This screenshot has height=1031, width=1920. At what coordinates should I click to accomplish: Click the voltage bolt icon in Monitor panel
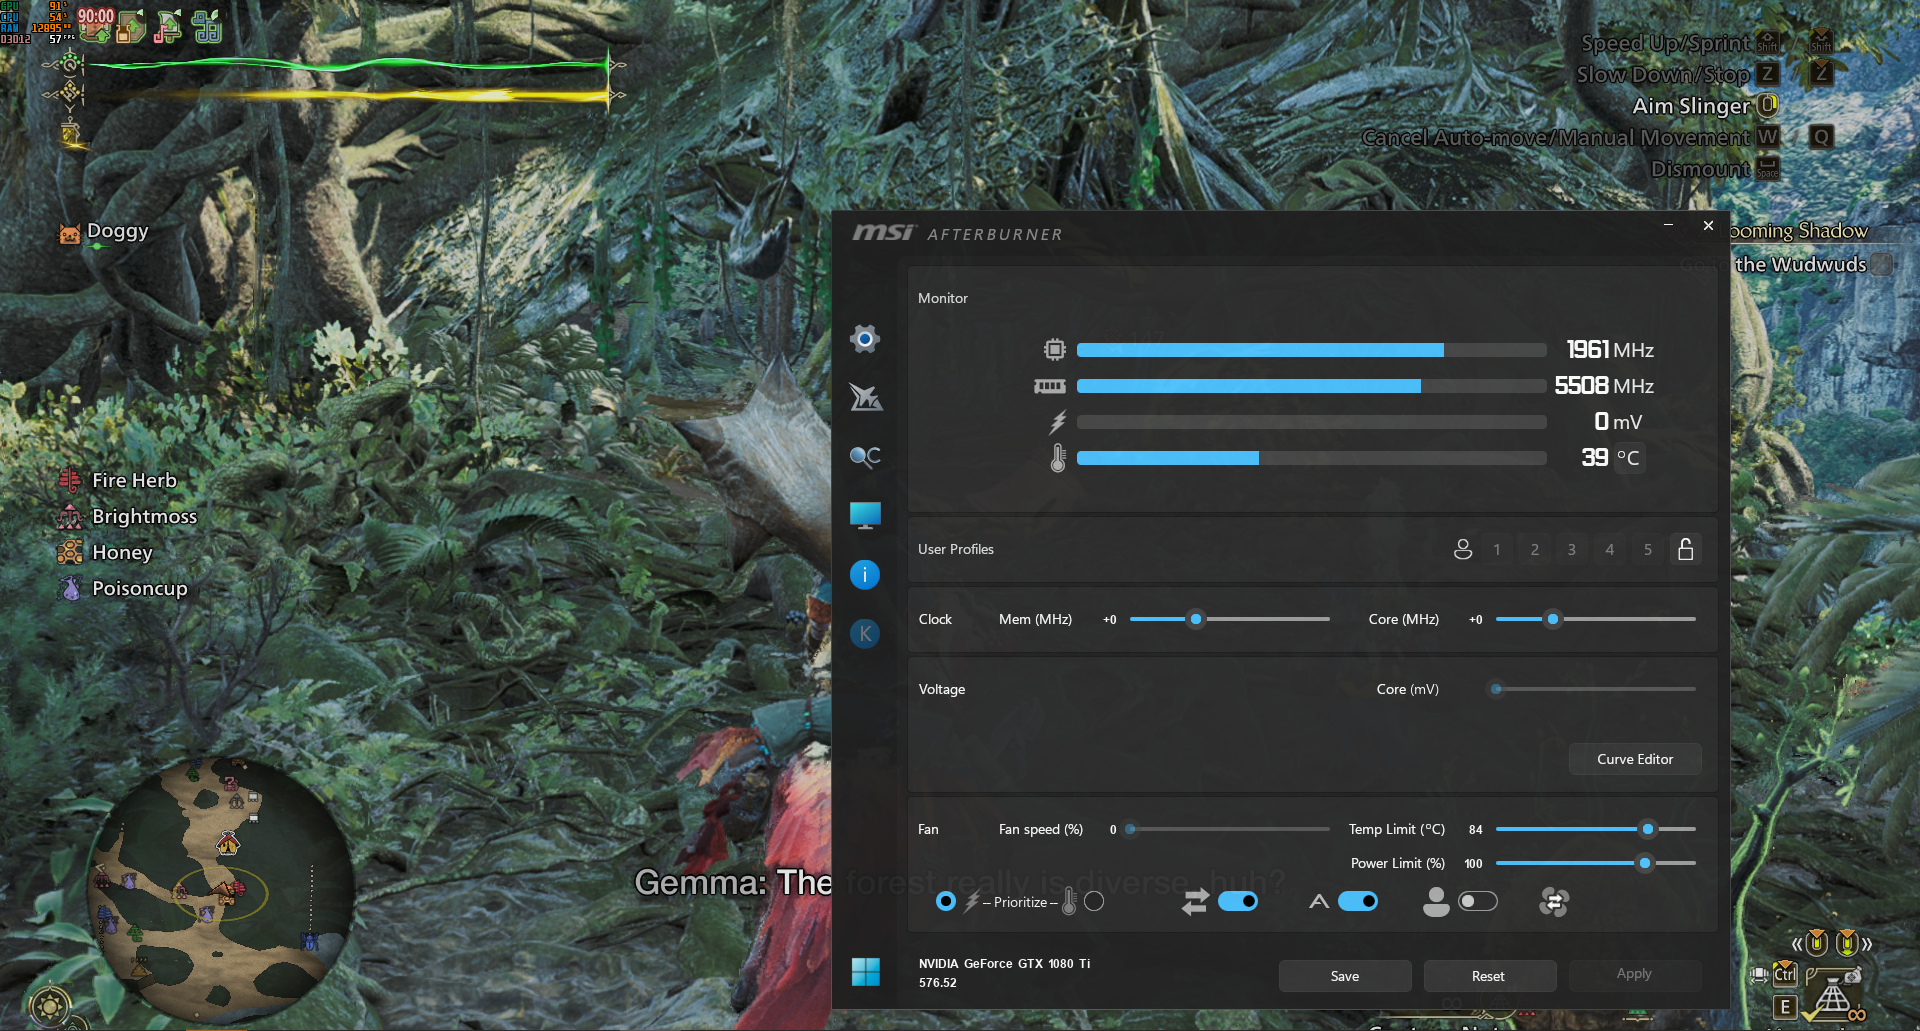point(1057,422)
